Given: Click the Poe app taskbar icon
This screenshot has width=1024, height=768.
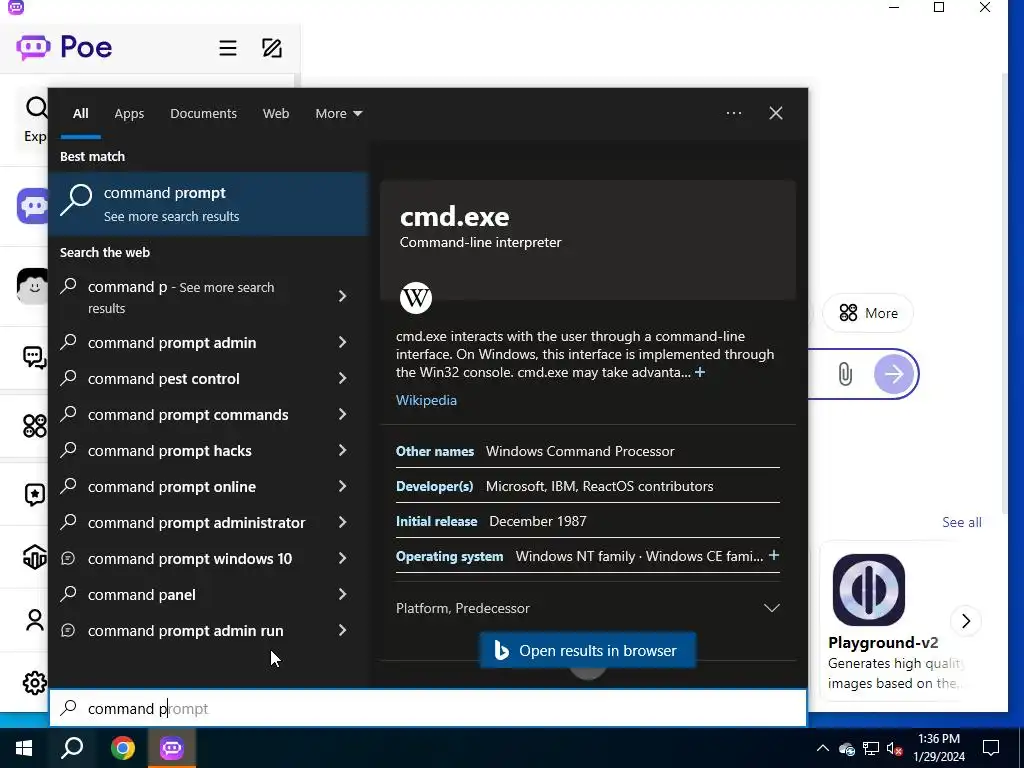Looking at the screenshot, I should click(172, 748).
